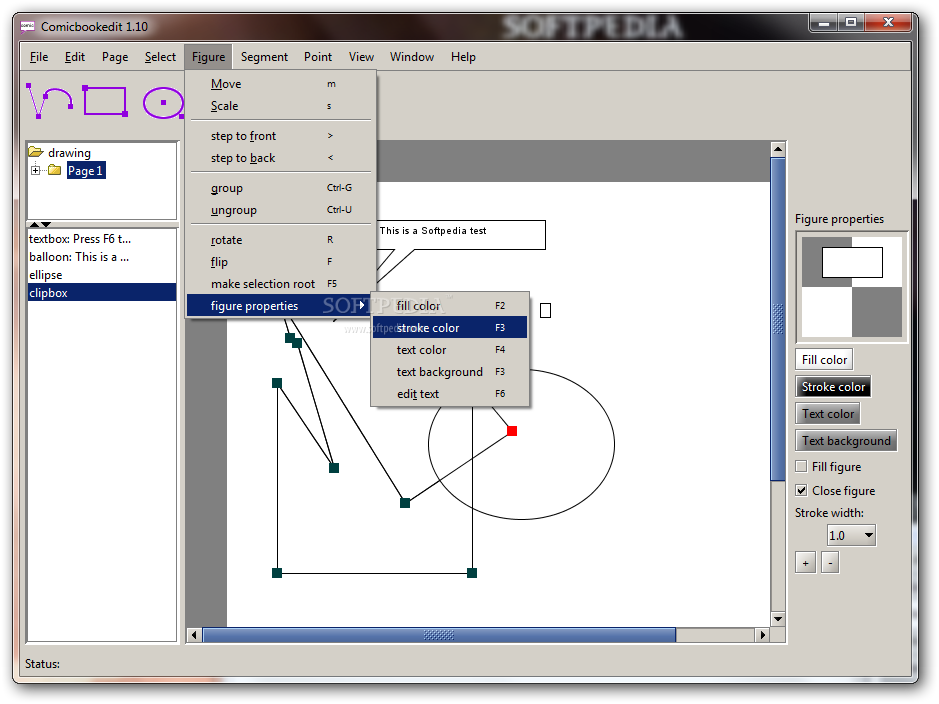Click the Page 1 folder icon
Viewport: 939px width, 704px height.
tap(54, 170)
